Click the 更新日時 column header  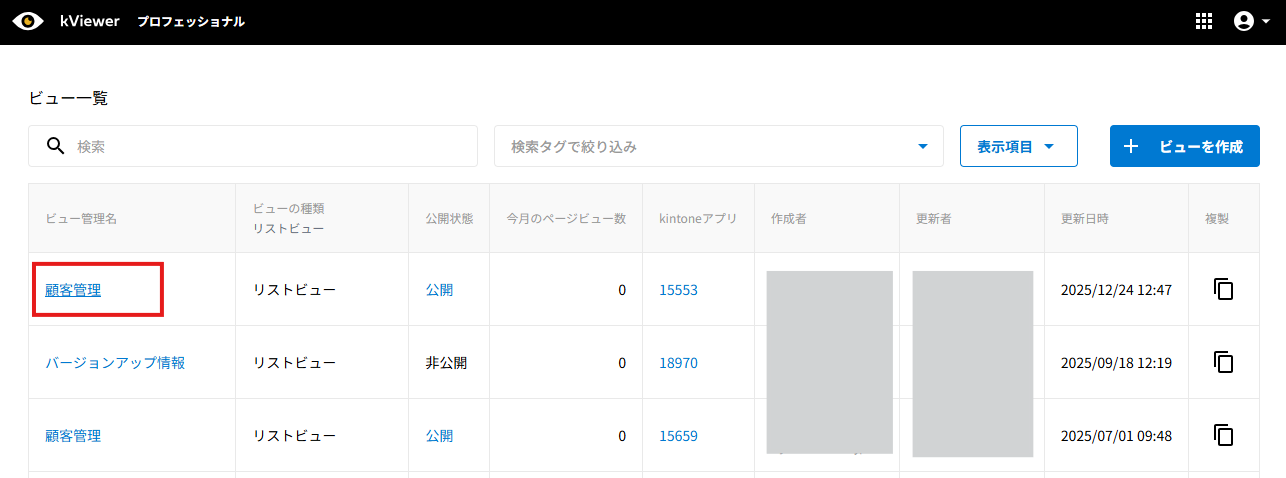1084,218
